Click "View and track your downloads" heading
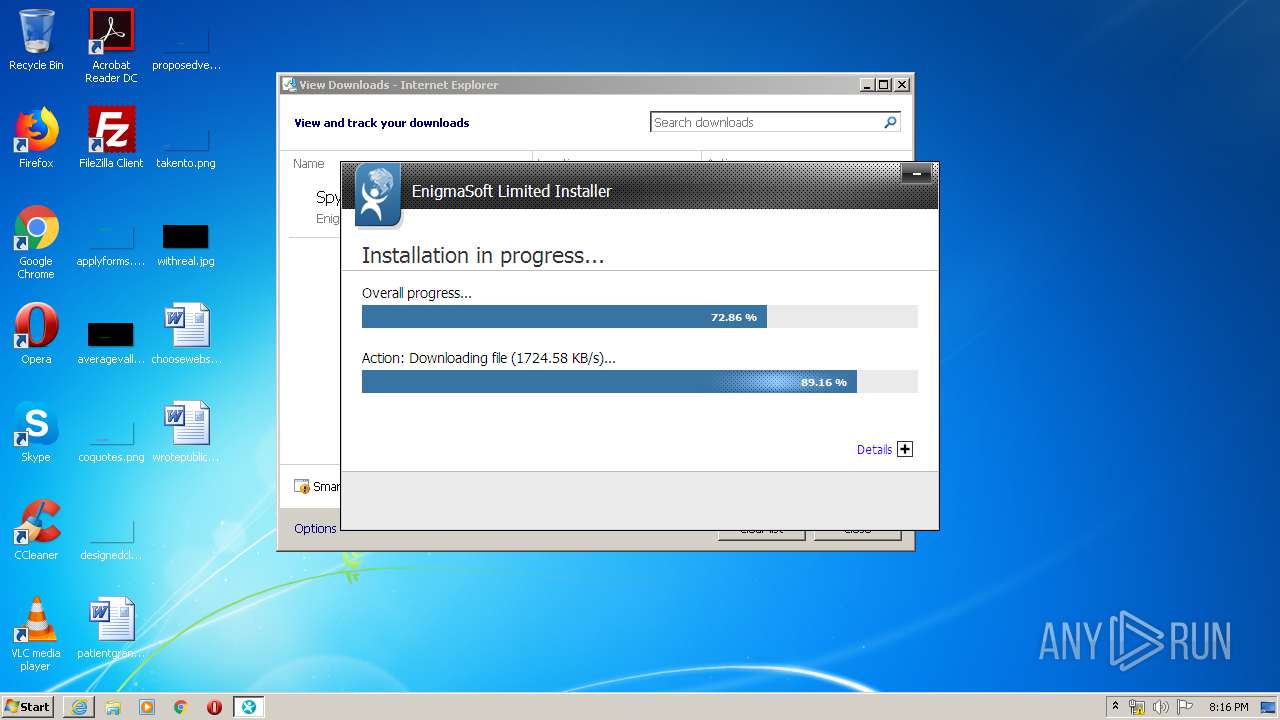The image size is (1280, 720). (x=381, y=123)
